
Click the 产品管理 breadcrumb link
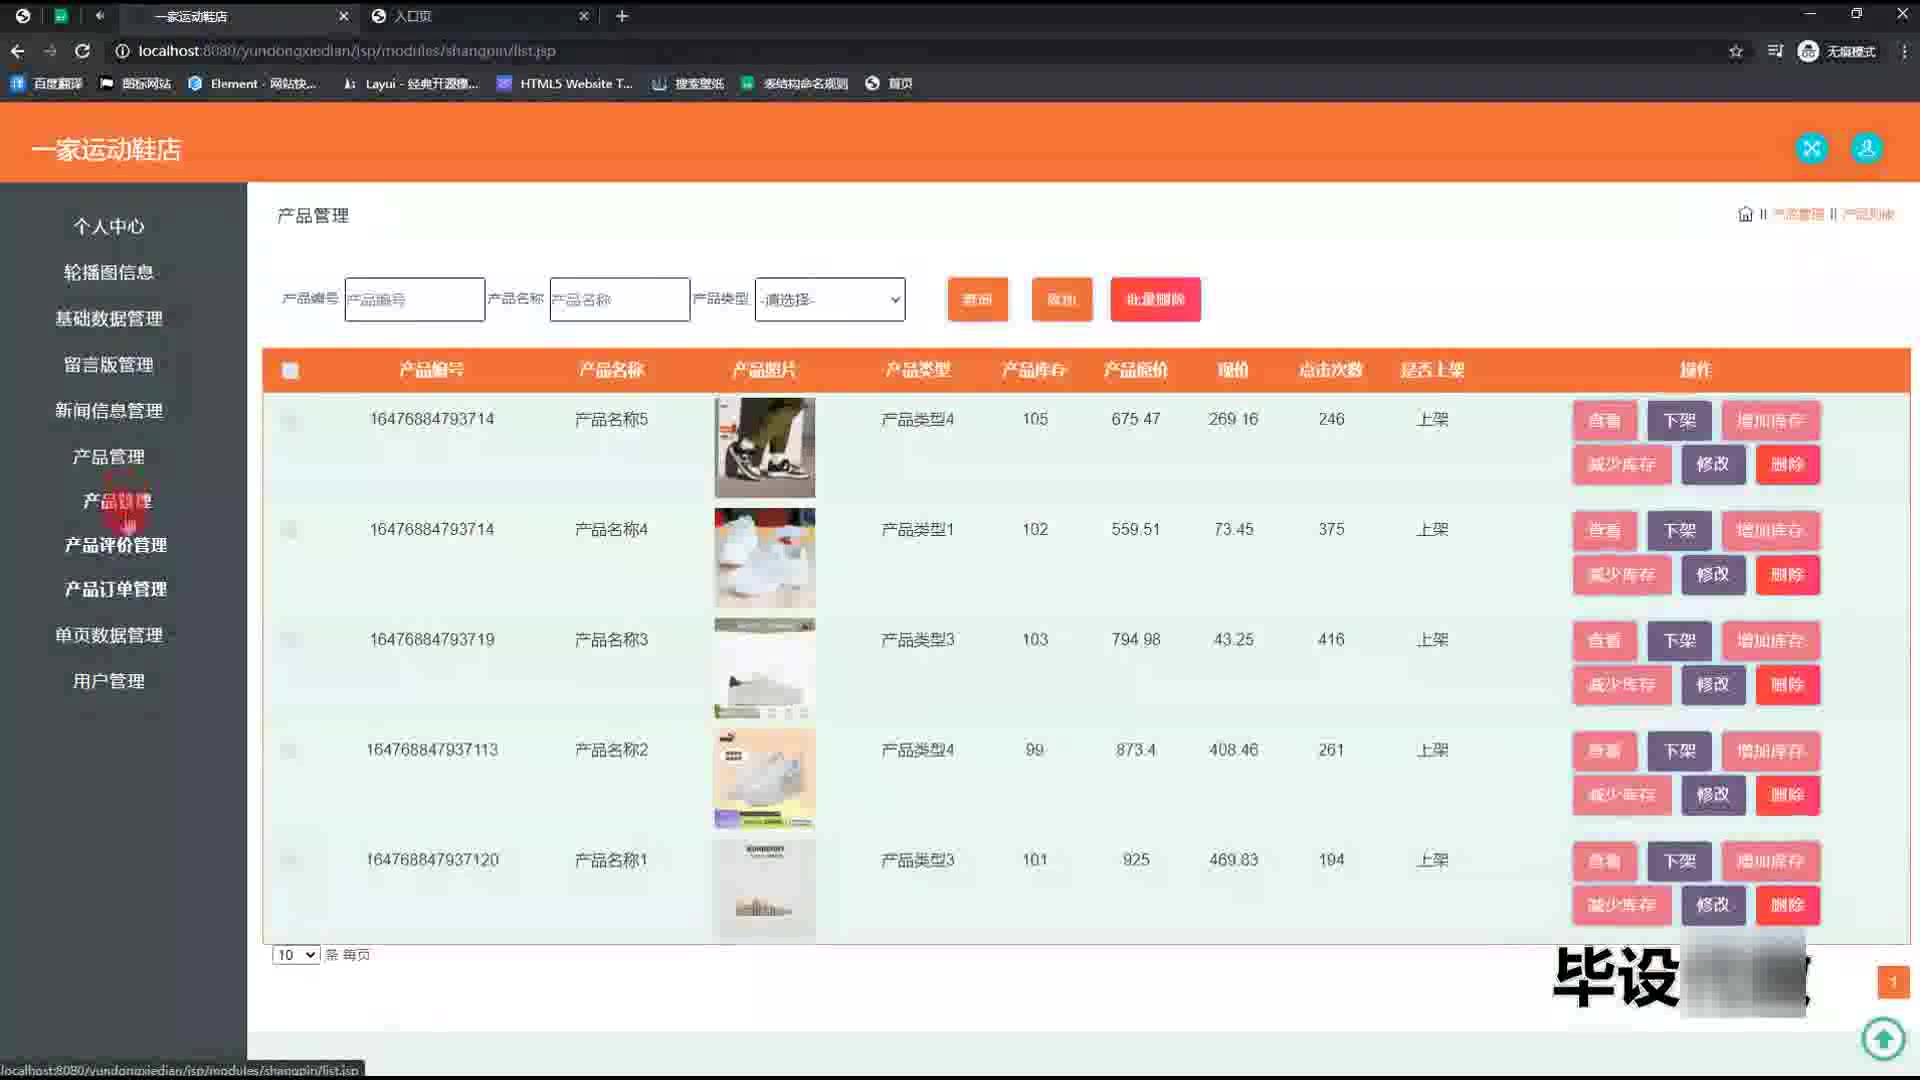click(1798, 214)
